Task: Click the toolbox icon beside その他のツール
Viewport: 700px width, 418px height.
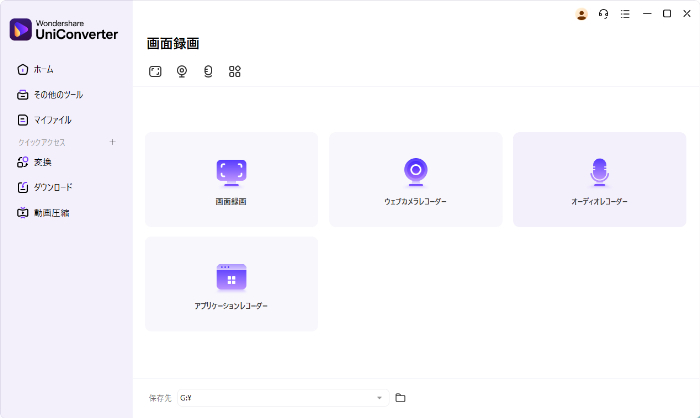Action: tap(22, 95)
